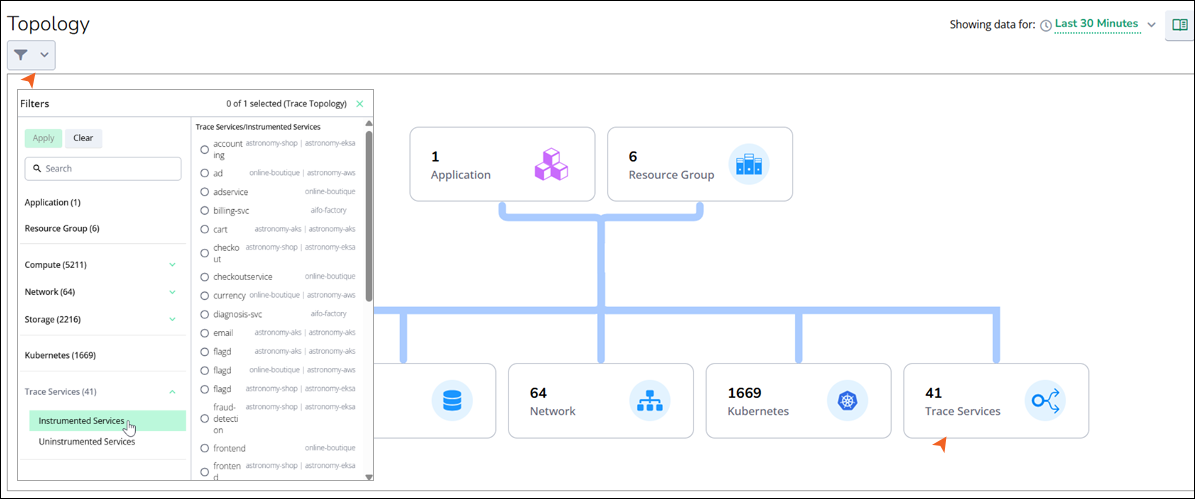Click the Network hierarchy icon

click(650, 401)
